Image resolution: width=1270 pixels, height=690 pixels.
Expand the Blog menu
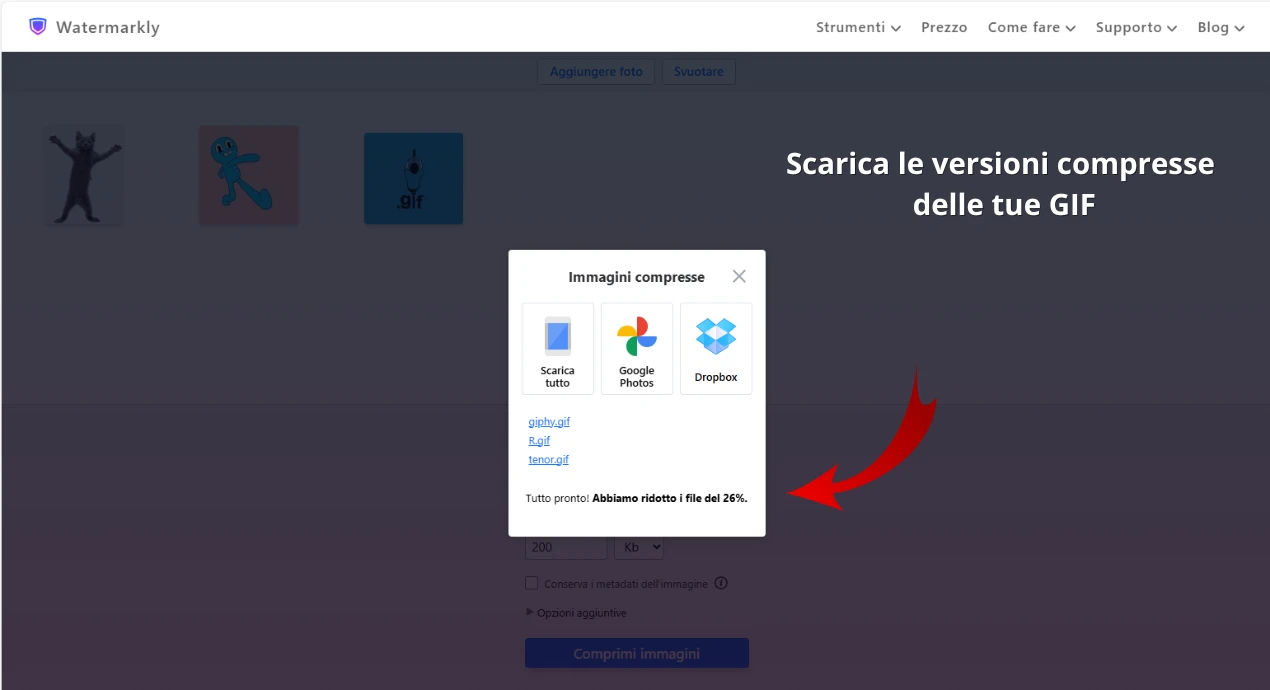pyautogui.click(x=1221, y=27)
